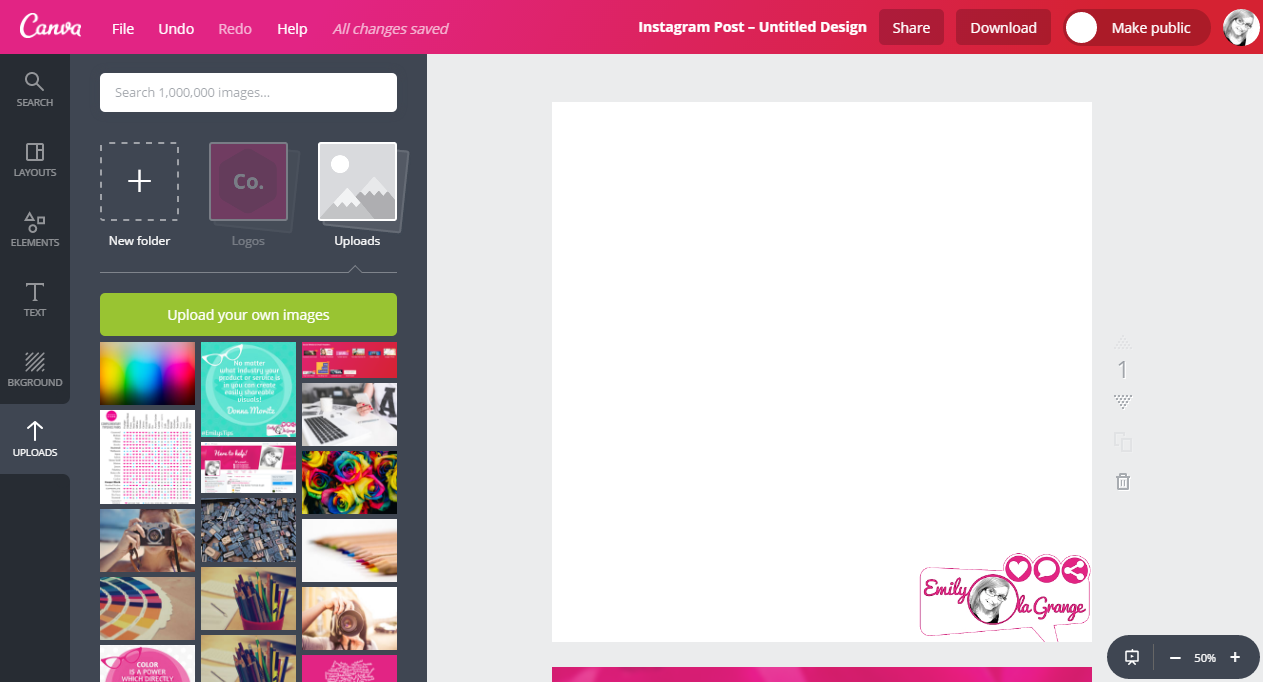Move page 1 down

pos(1123,401)
